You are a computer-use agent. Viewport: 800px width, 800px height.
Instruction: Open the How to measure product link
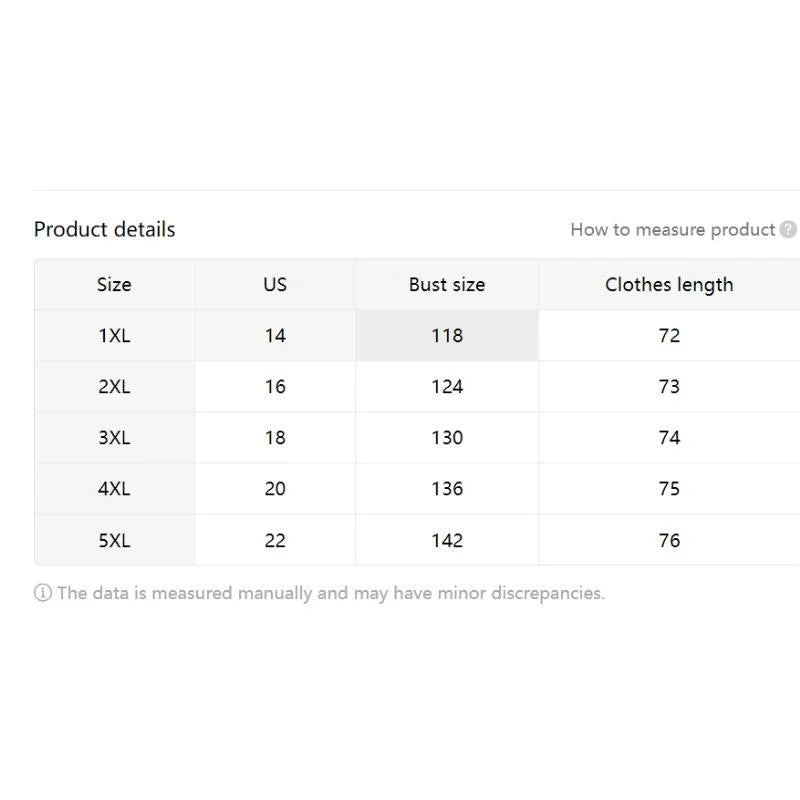click(672, 230)
